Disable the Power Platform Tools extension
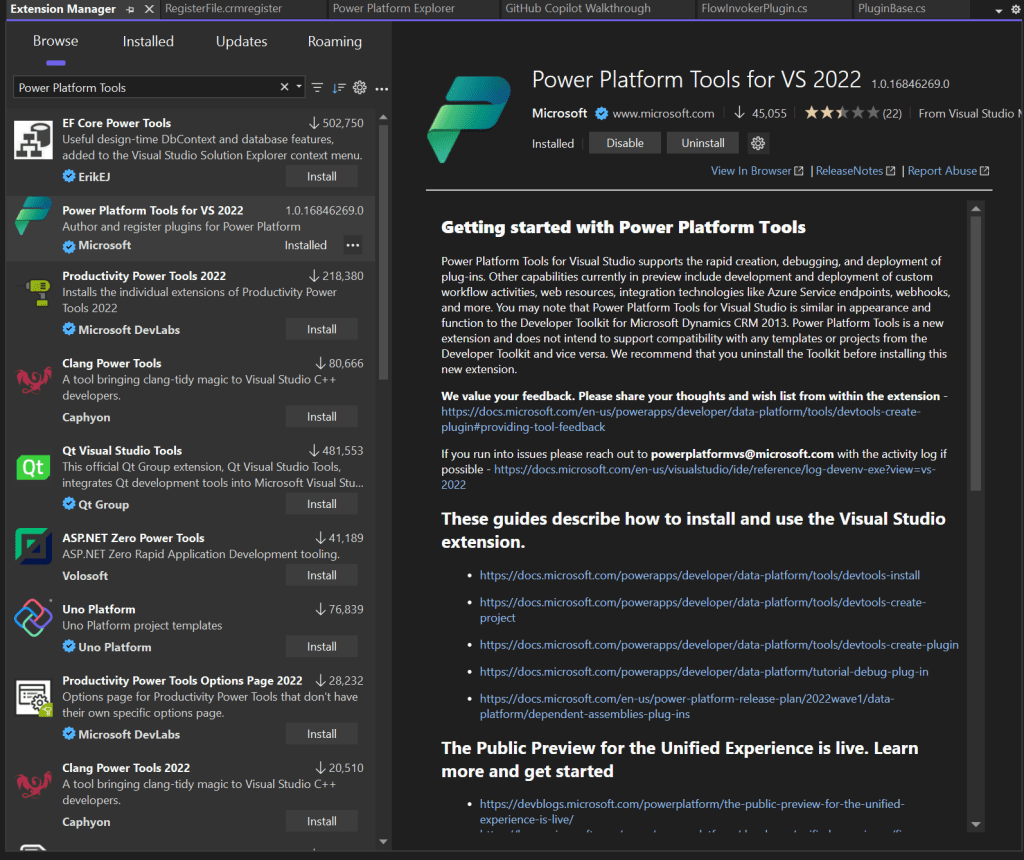This screenshot has height=860, width=1024. click(624, 143)
